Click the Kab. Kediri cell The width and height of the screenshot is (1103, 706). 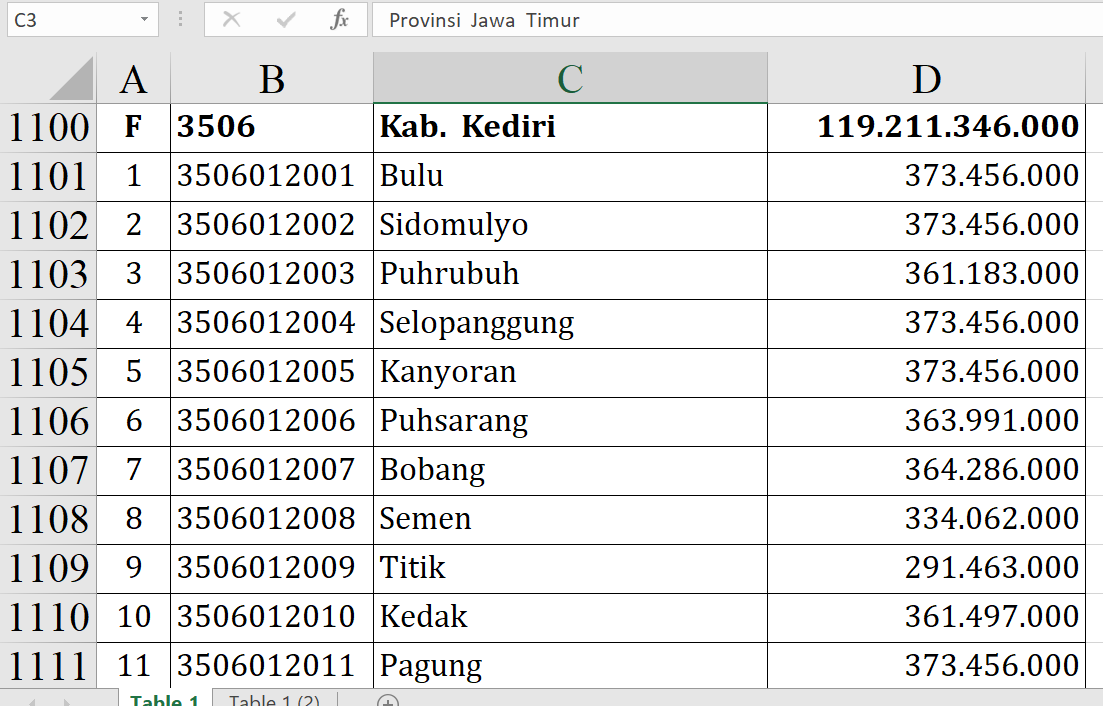(x=570, y=127)
